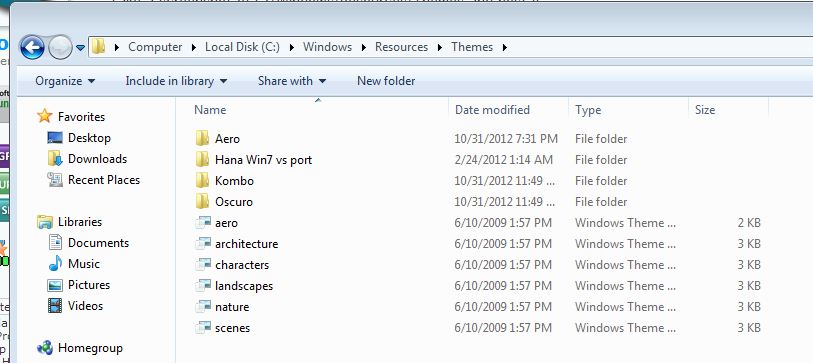813x363 pixels.
Task: Open the recent pages dropdown arrow
Action: coord(80,48)
